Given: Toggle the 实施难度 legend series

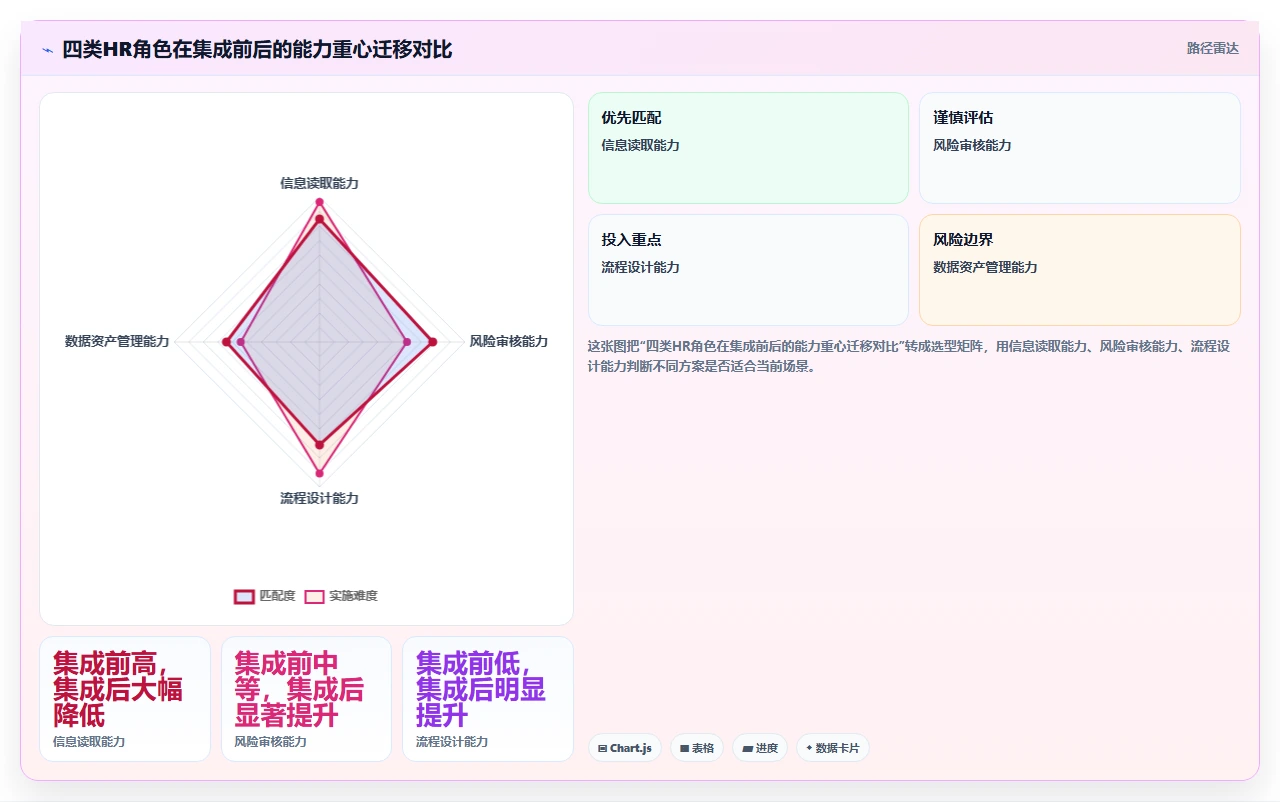Looking at the screenshot, I should 341,596.
